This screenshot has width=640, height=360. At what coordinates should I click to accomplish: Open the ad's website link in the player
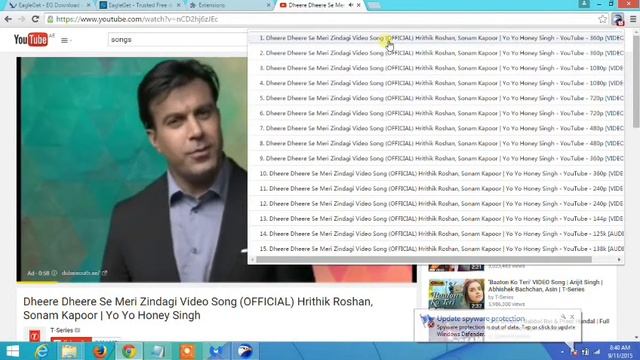[x=84, y=273]
